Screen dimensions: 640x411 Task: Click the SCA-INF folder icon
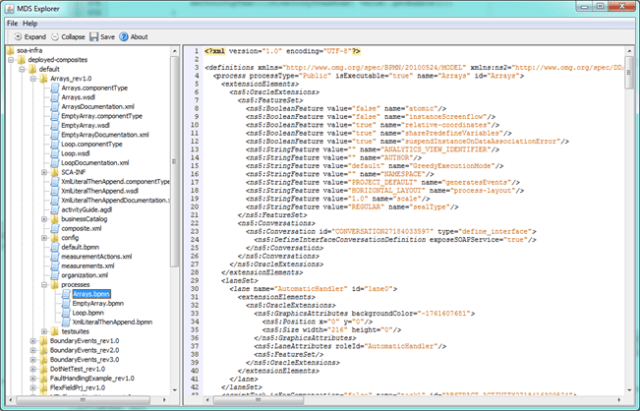pyautogui.click(x=55, y=173)
